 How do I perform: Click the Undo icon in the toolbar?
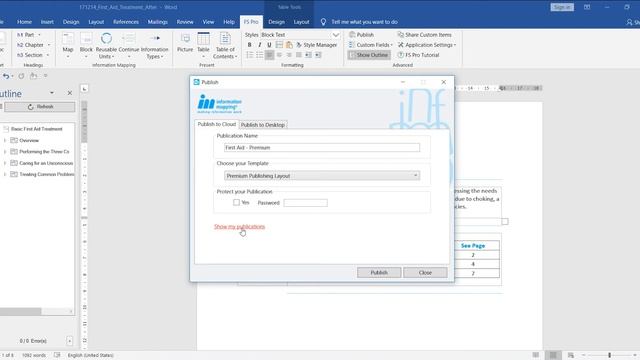click(6, 76)
